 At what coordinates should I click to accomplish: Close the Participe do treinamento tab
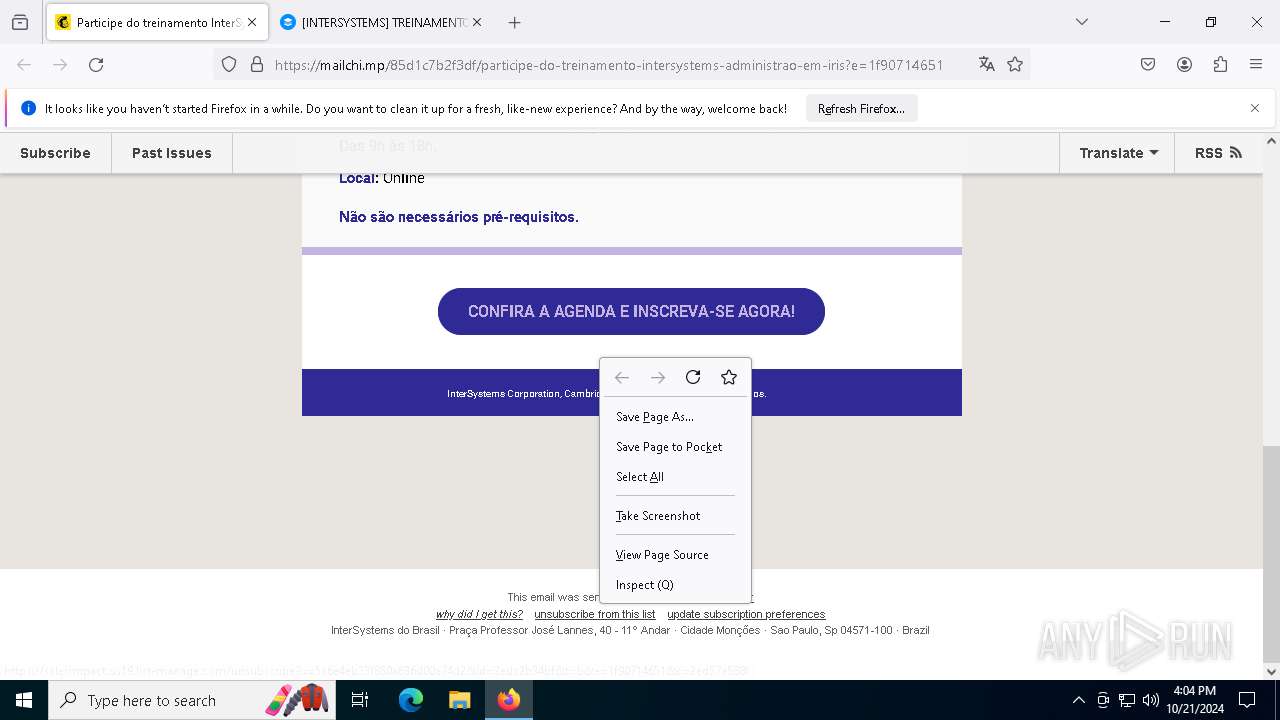[x=252, y=22]
